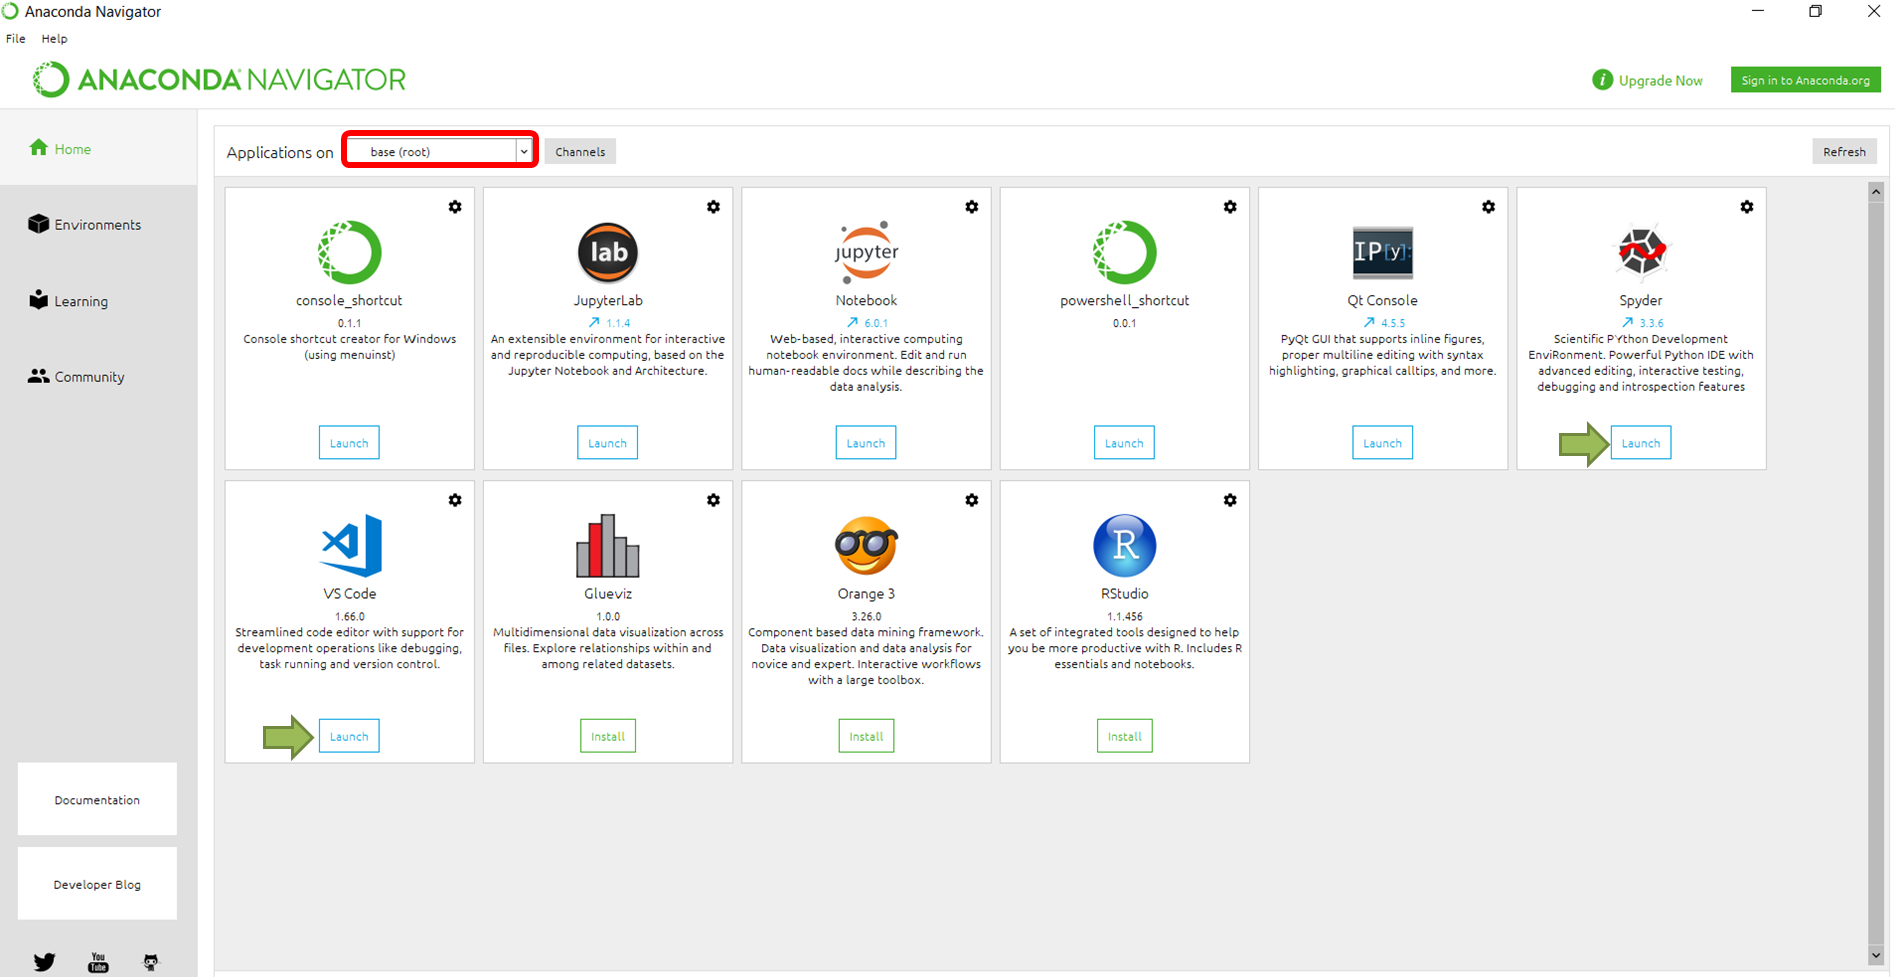Sign in to Anaconda.org
The image size is (1895, 977).
tap(1805, 80)
